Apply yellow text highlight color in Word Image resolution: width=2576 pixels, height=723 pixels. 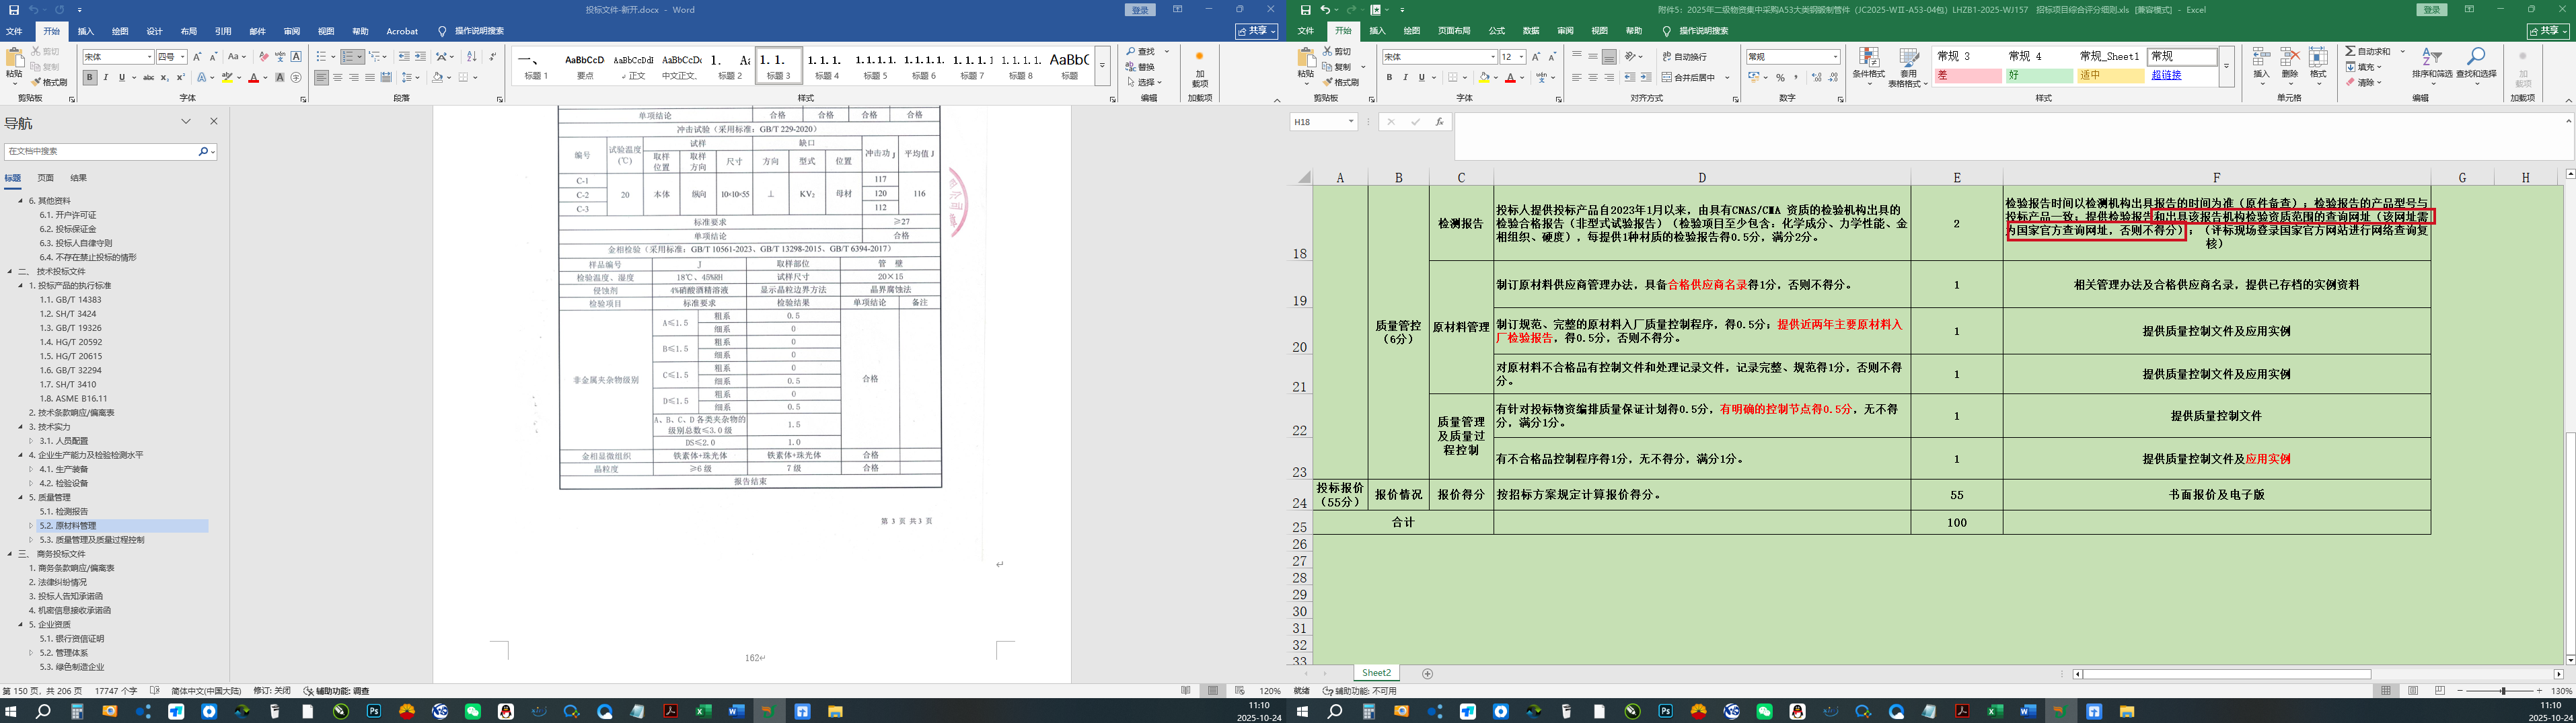click(x=227, y=77)
